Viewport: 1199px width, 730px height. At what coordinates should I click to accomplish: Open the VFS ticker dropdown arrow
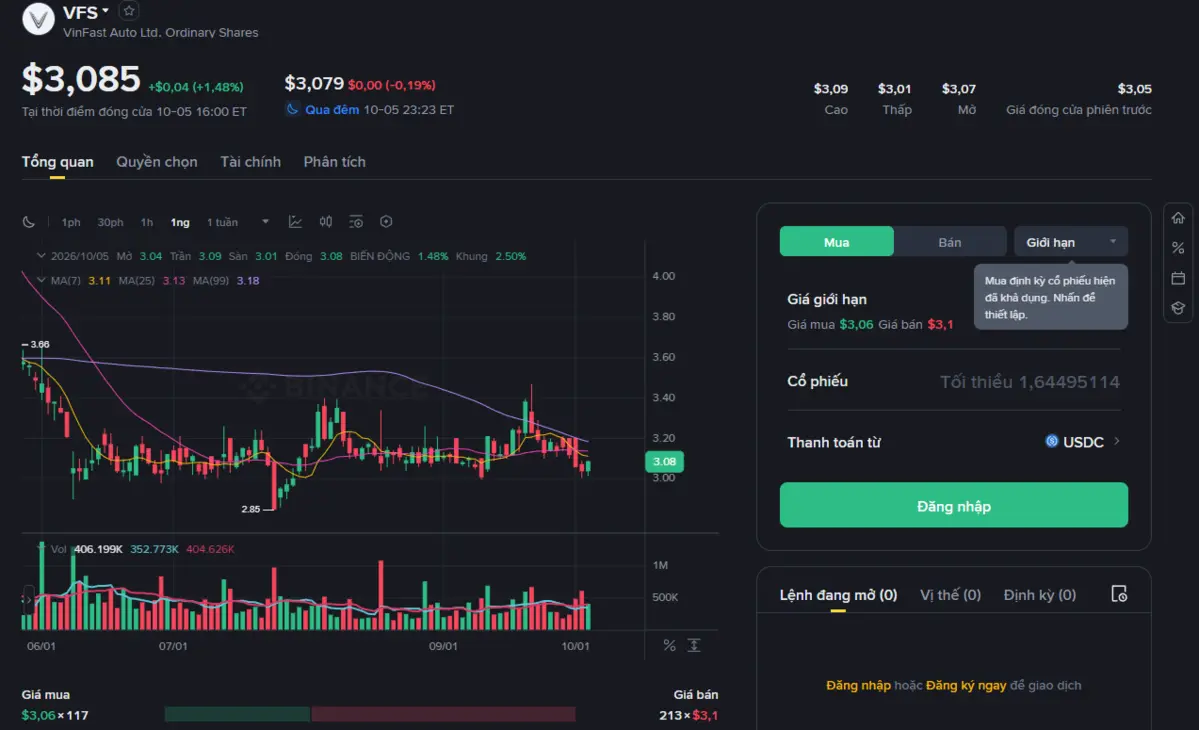(106, 11)
